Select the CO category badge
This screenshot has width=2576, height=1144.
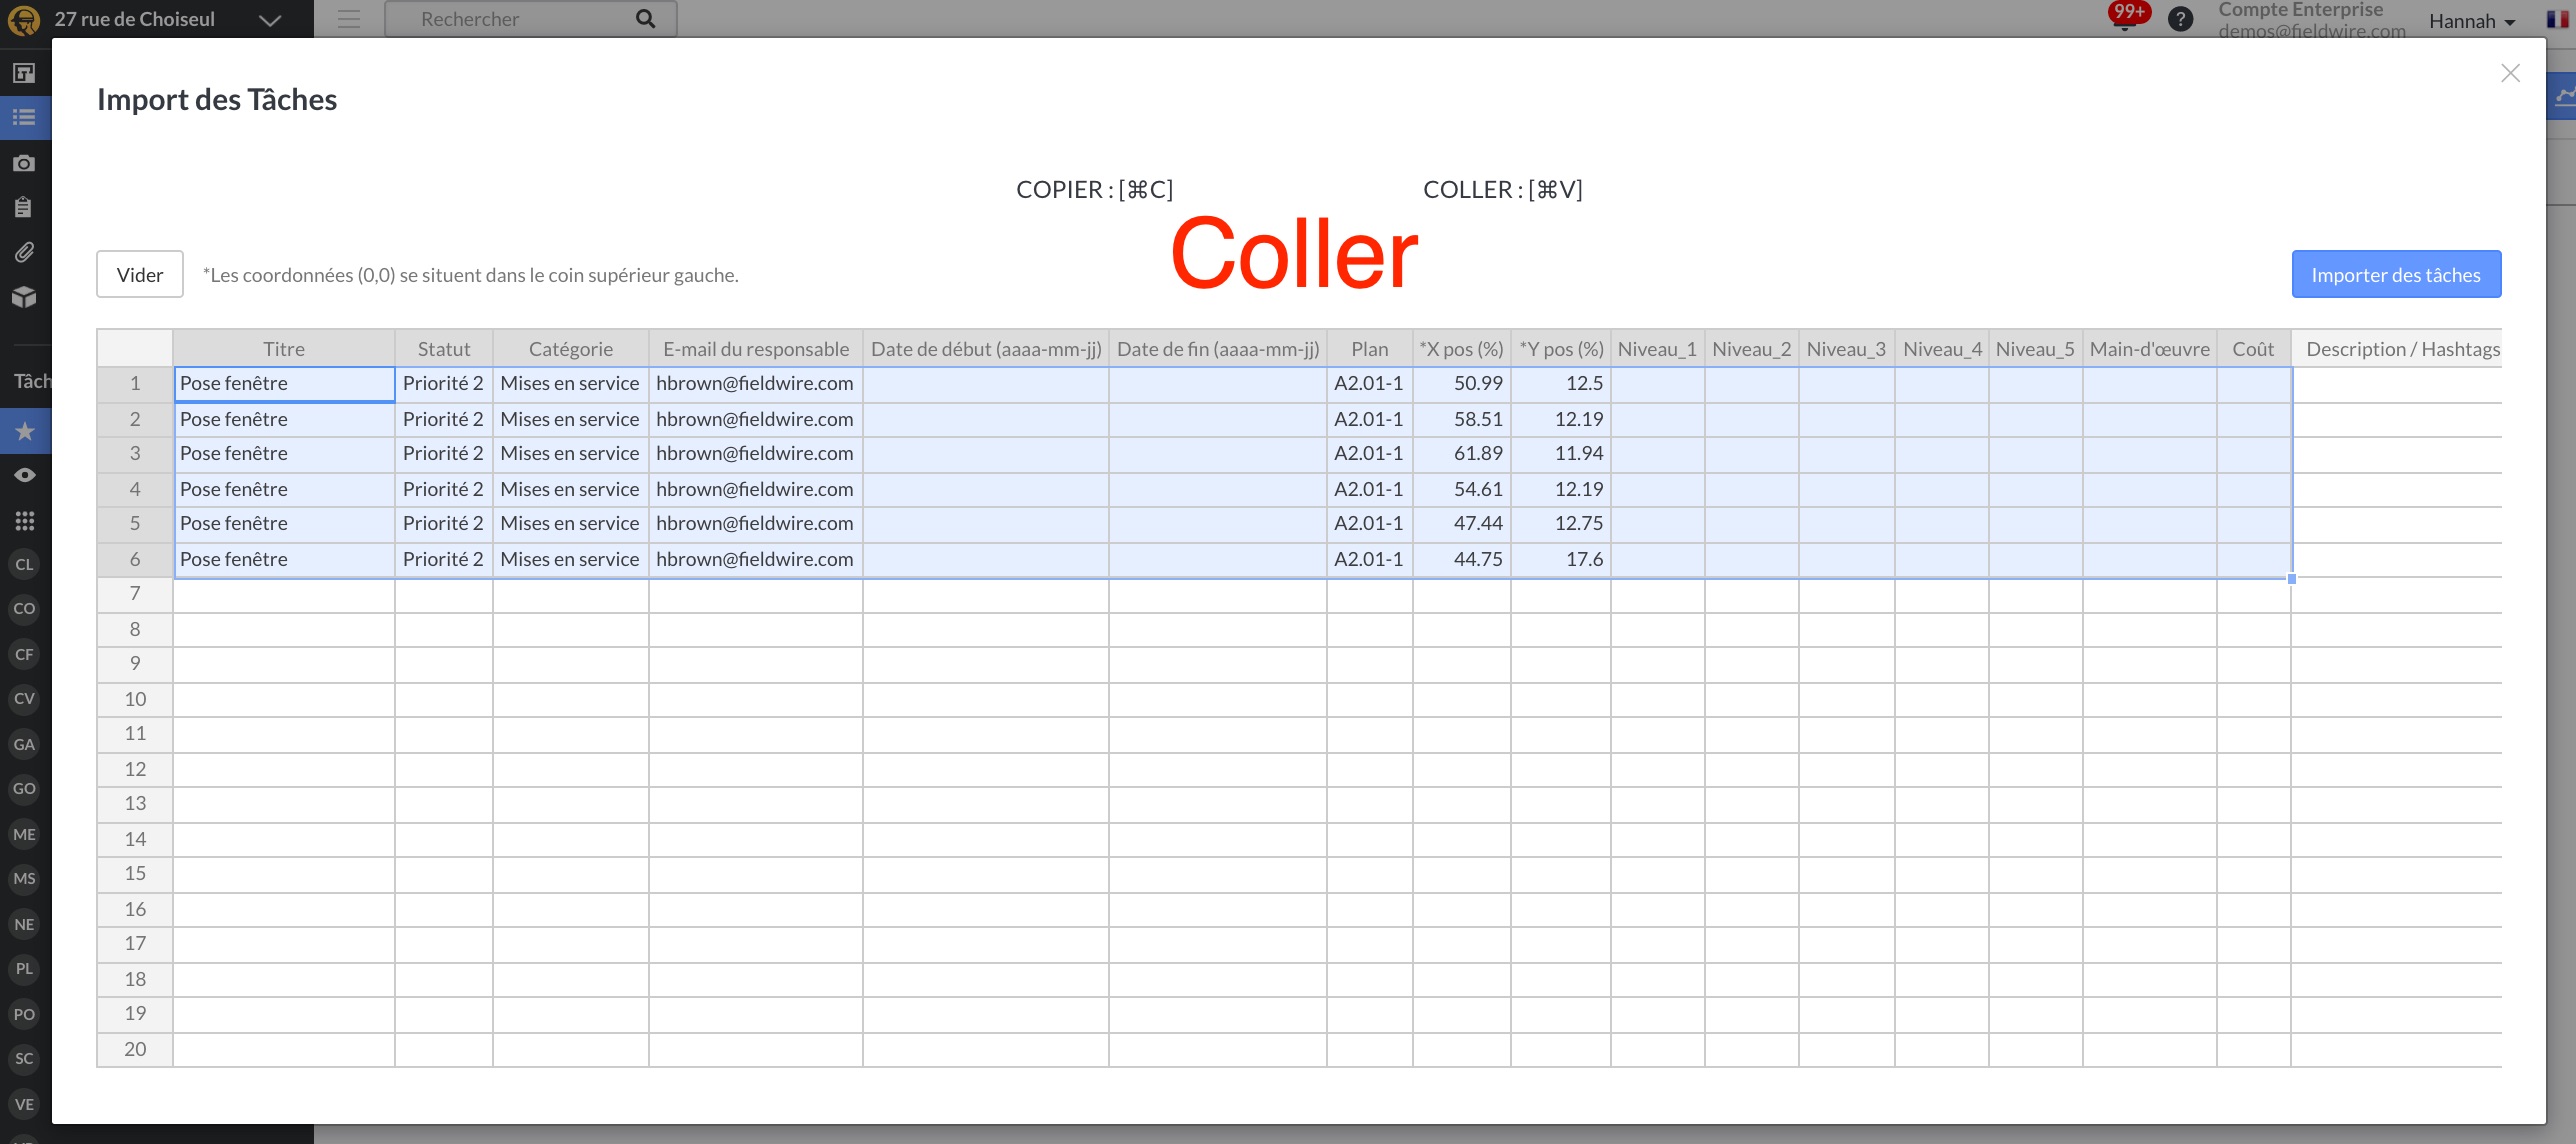(24, 608)
